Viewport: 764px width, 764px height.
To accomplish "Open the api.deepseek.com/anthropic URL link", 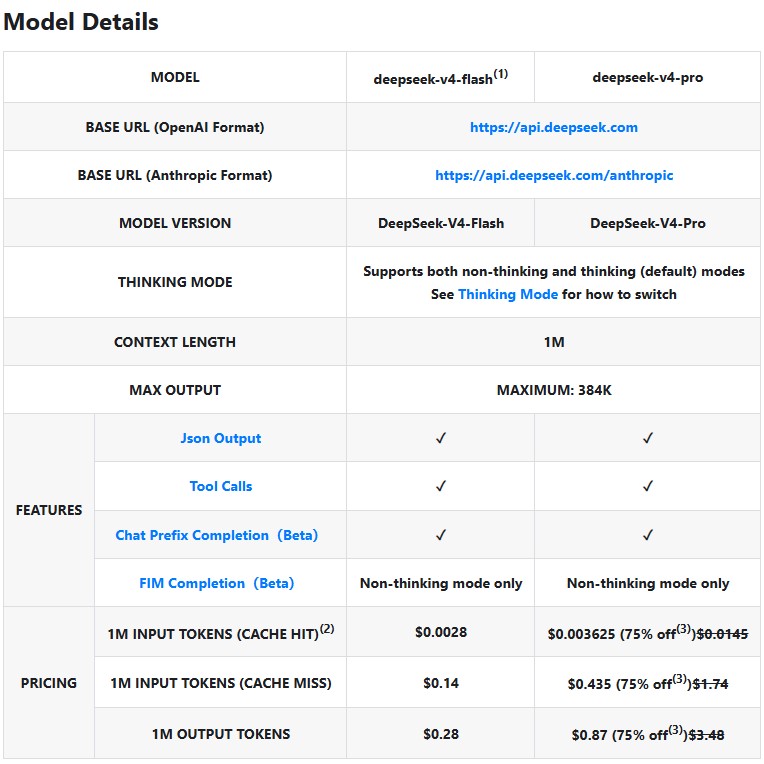I will pyautogui.click(x=554, y=175).
